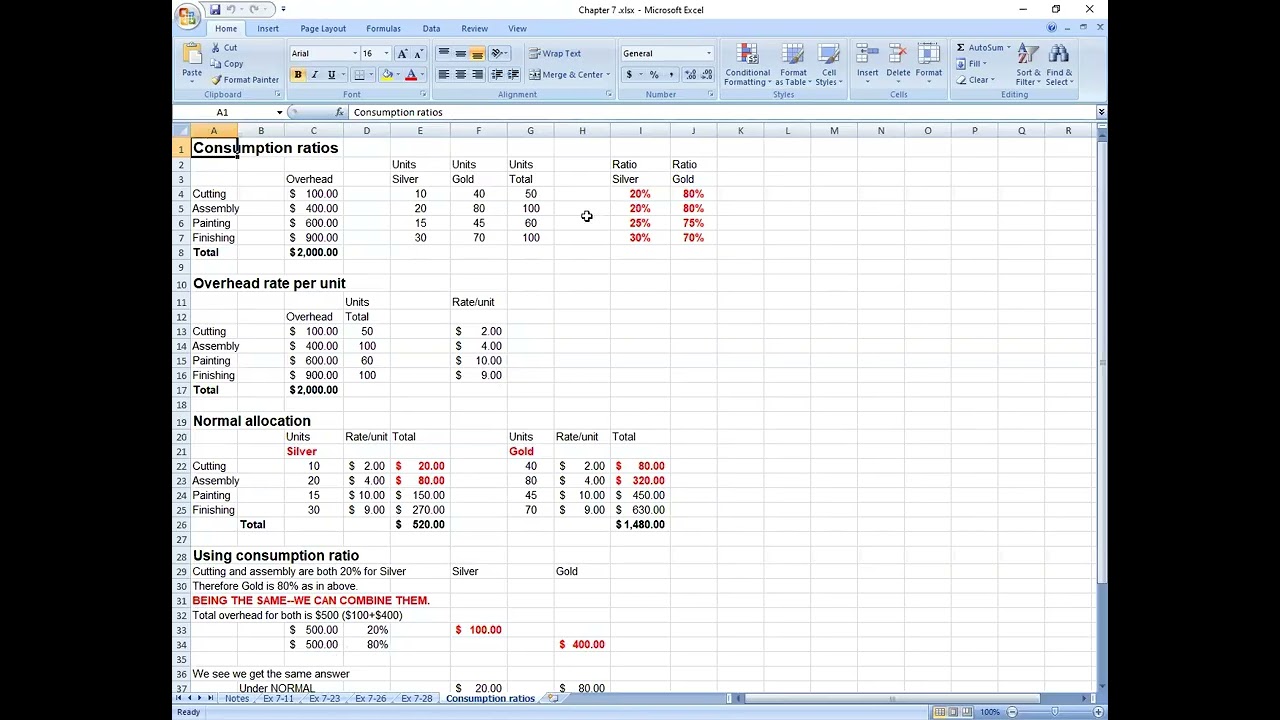The image size is (1280, 720).
Task: Open text Orientation options
Action: tap(498, 54)
